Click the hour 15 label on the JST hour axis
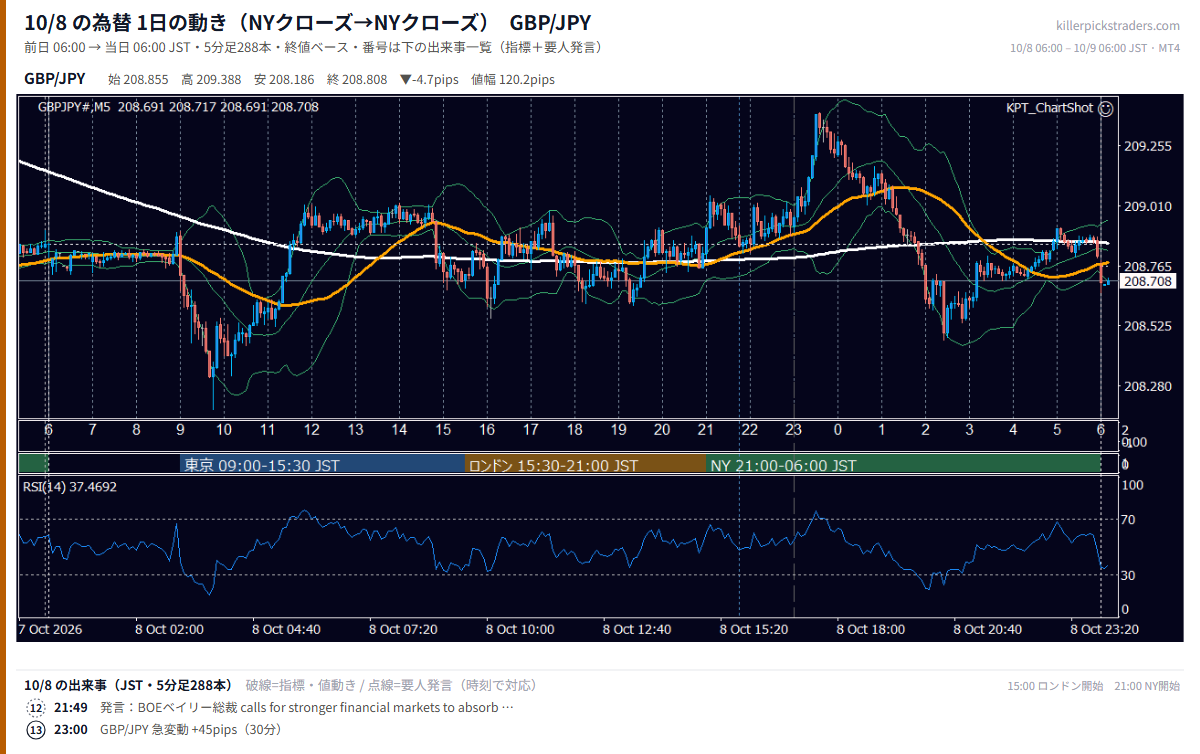1200x754 pixels. coord(443,430)
